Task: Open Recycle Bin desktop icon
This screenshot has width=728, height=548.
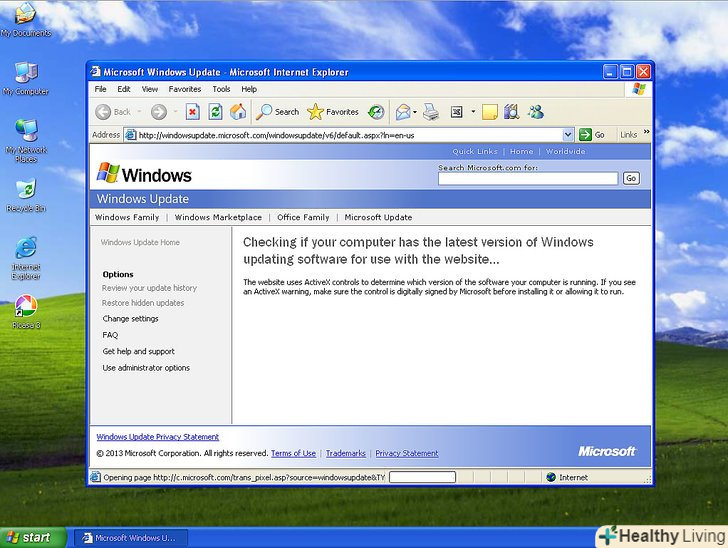Action: point(26,196)
